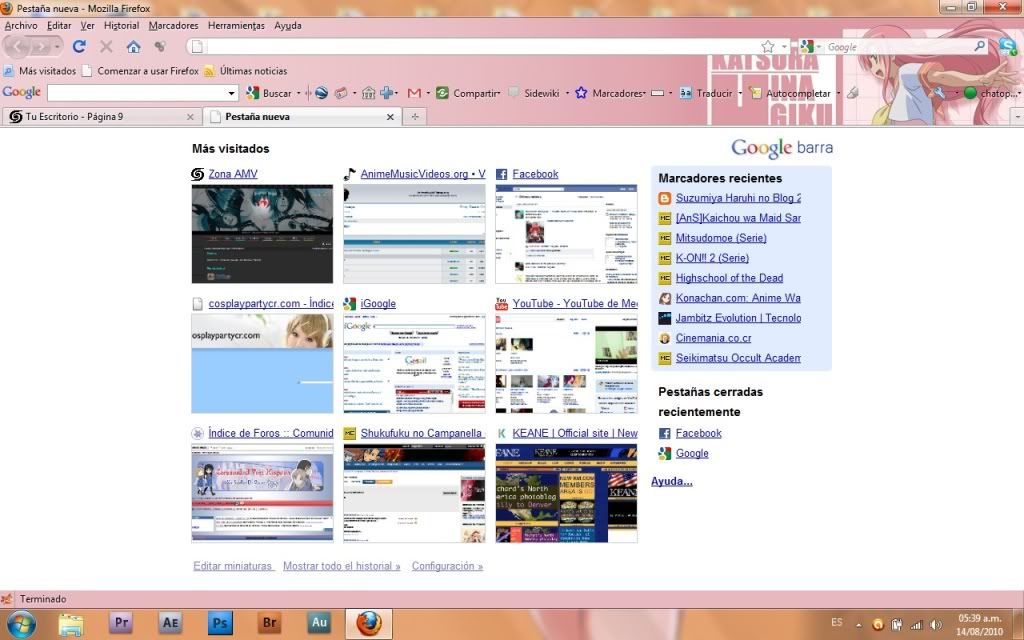Open K-ON!! 2 (Serie) bookmark link
This screenshot has width=1024, height=640.
(x=712, y=258)
